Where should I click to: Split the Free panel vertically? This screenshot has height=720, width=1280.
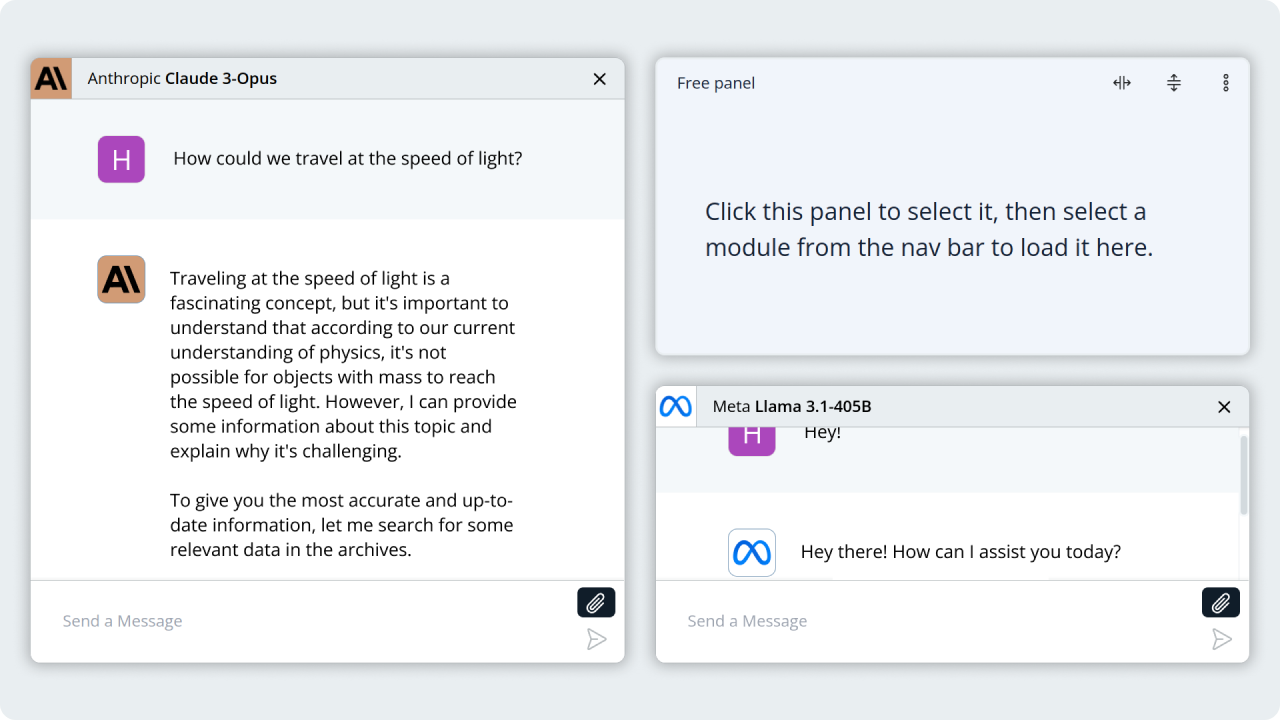pos(1174,83)
